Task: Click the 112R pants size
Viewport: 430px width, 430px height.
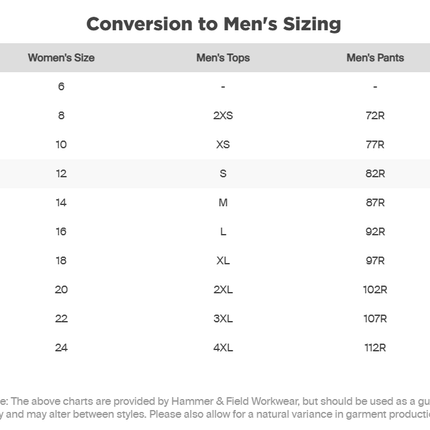Action: click(375, 348)
